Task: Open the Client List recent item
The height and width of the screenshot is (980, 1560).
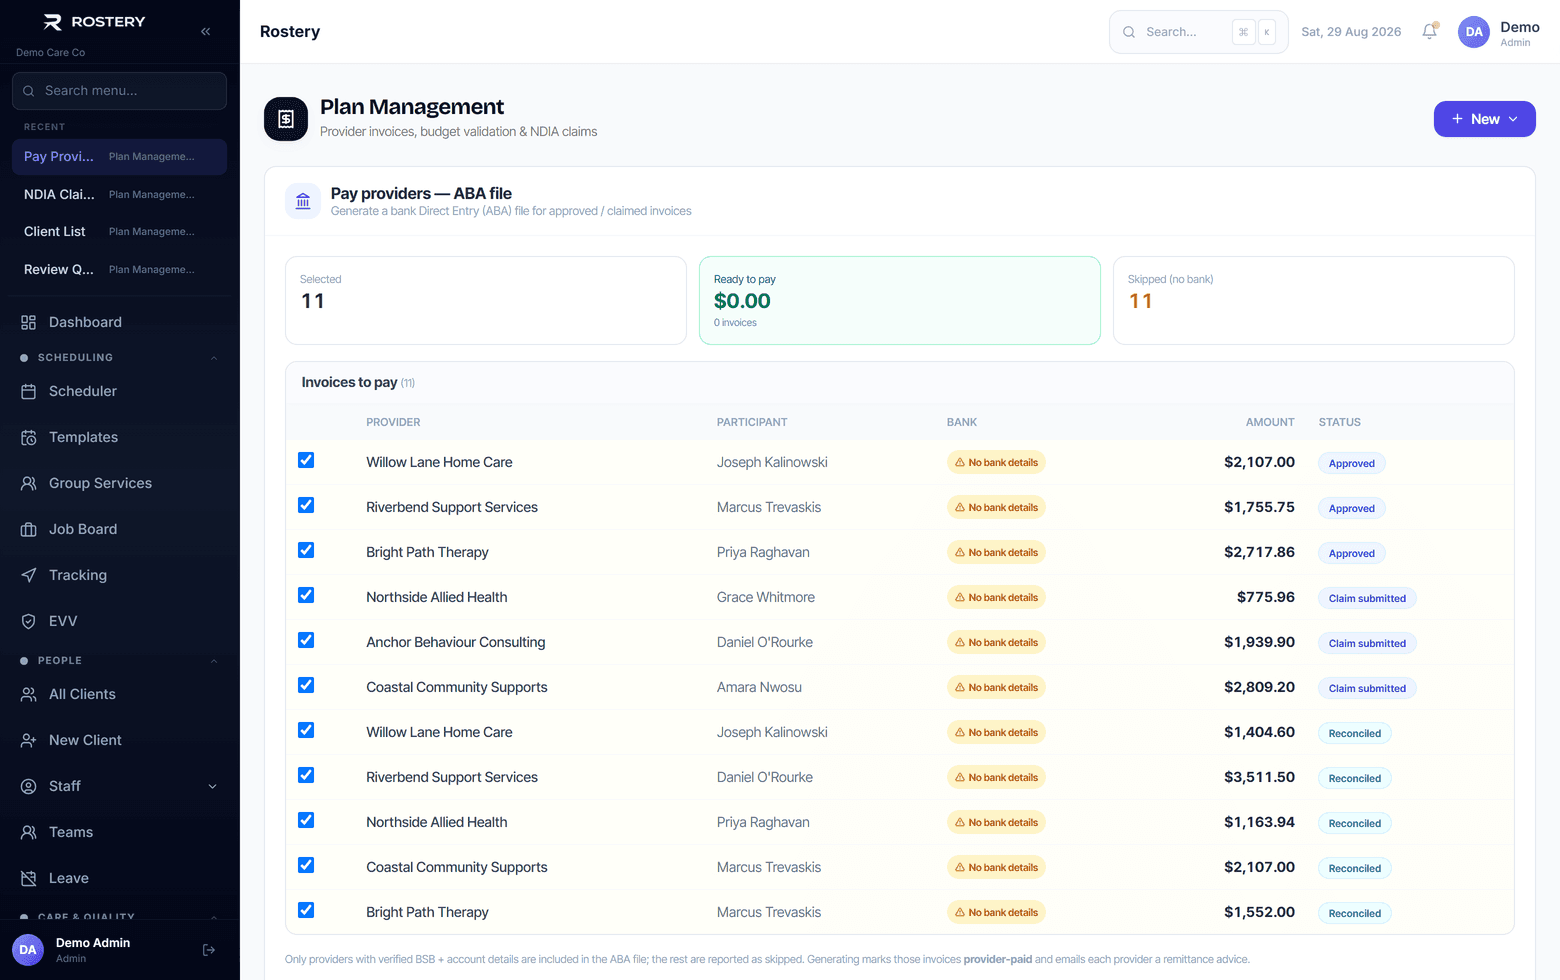Action: tap(119, 232)
